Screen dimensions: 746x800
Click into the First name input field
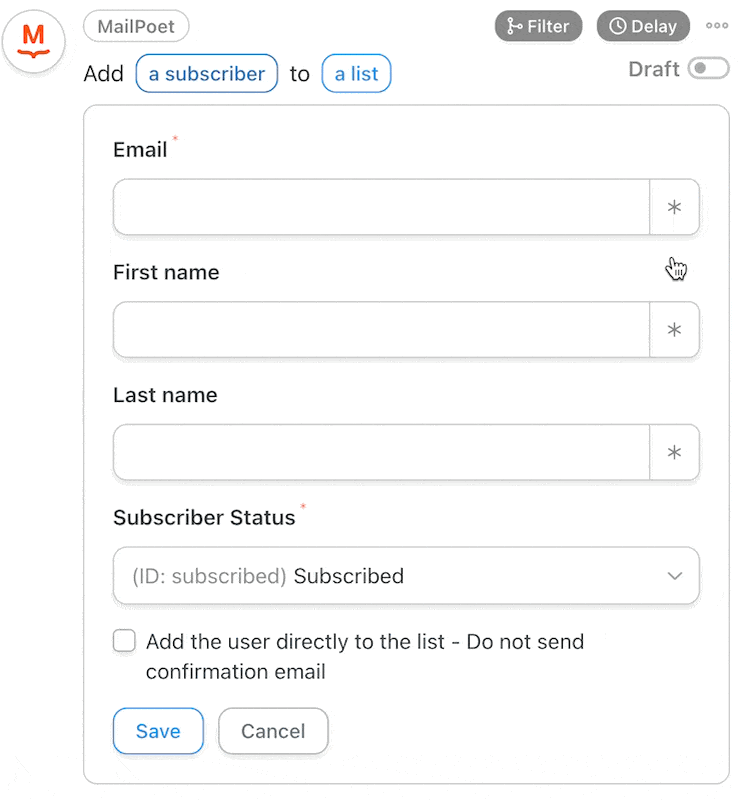point(381,330)
